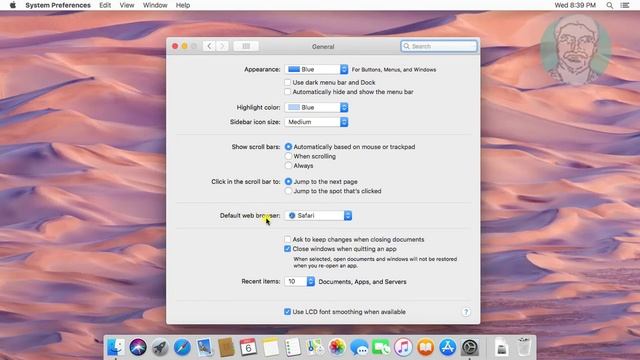Open Notification Center menu bar icon
The height and width of the screenshot is (360, 640).
pos(625,5)
